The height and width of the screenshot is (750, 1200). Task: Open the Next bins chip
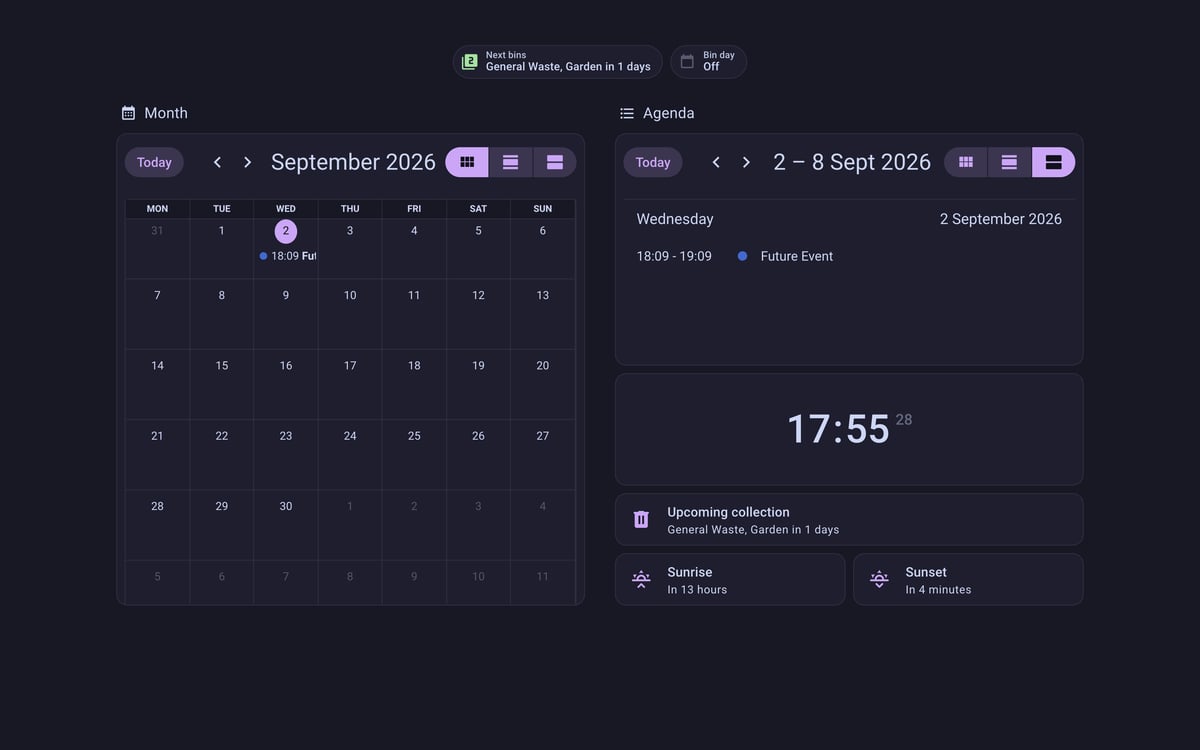click(558, 62)
